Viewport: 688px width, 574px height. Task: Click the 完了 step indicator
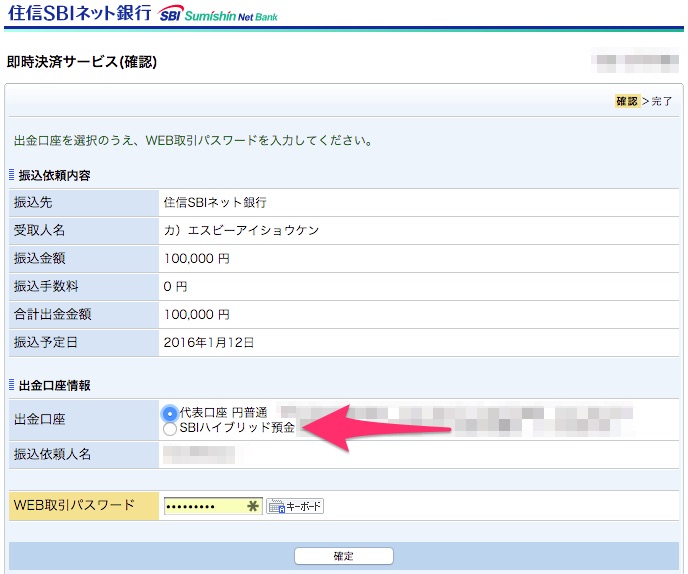click(662, 101)
